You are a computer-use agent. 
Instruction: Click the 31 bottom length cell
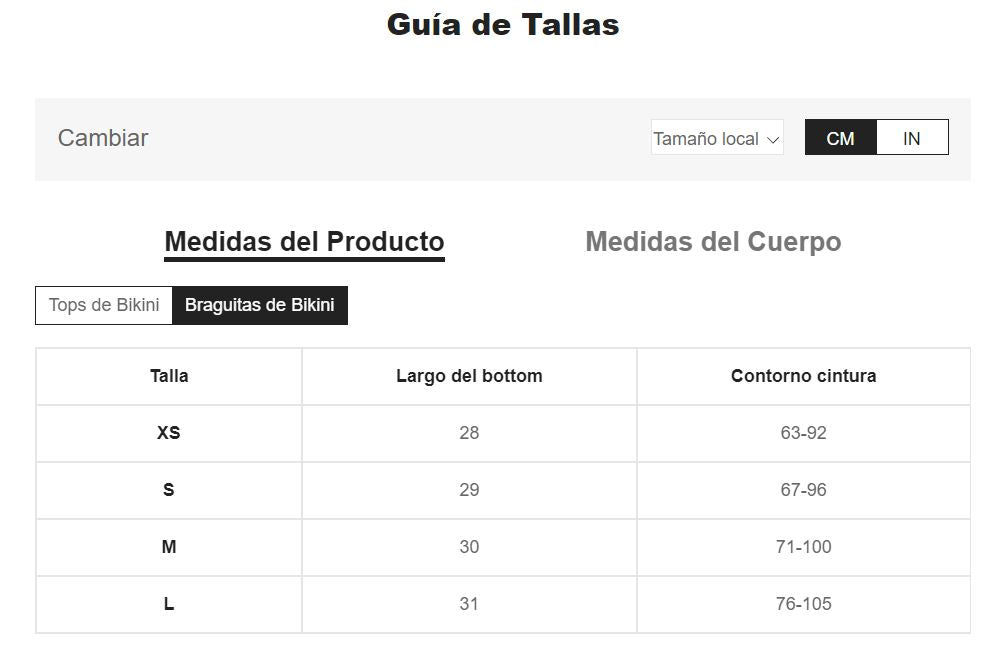point(469,604)
